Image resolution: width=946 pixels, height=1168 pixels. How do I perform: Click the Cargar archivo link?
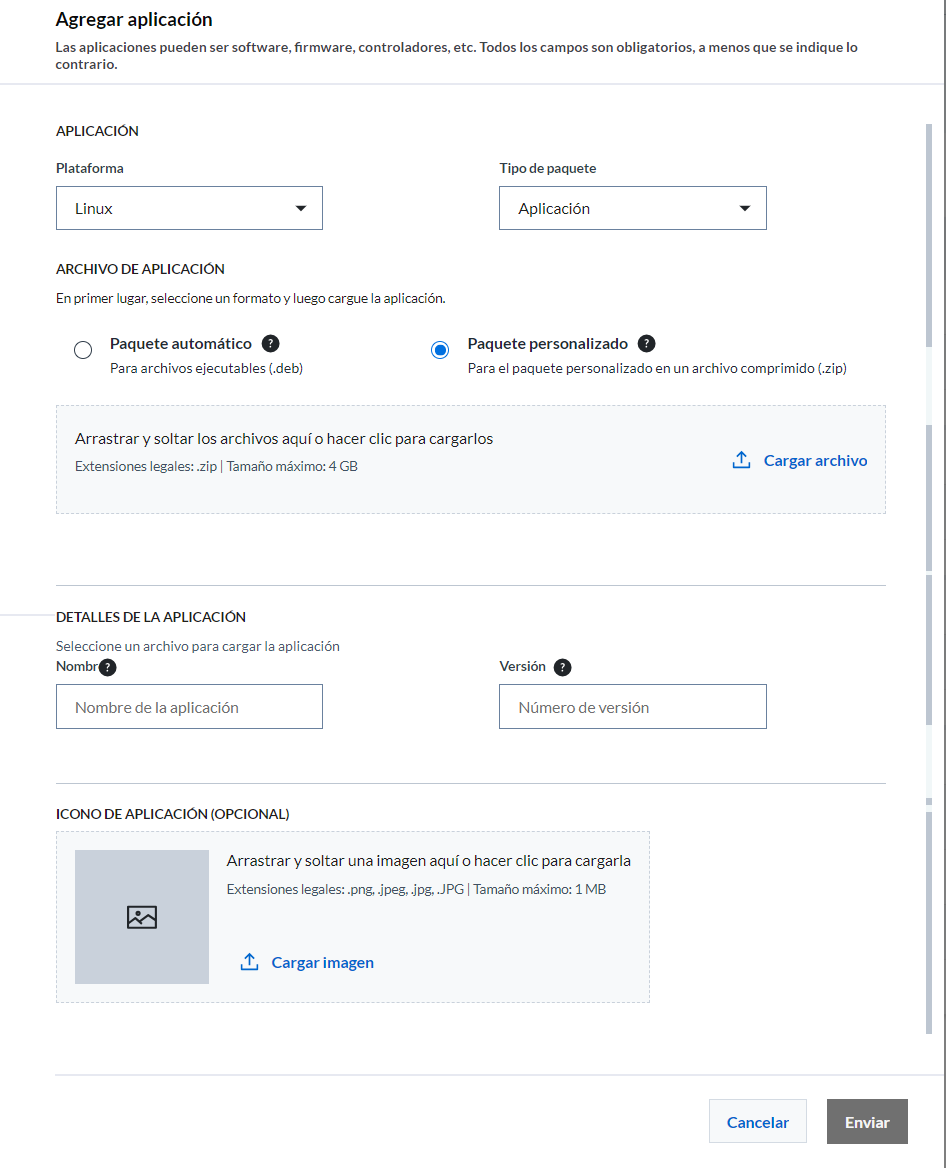[815, 460]
